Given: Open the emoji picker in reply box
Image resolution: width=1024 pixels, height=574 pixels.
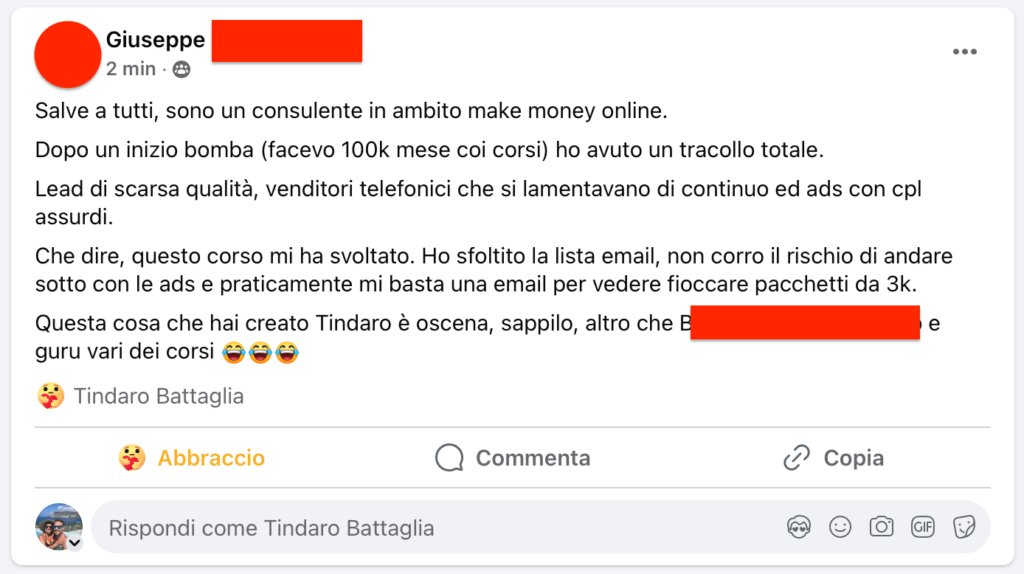Looking at the screenshot, I should point(840,527).
